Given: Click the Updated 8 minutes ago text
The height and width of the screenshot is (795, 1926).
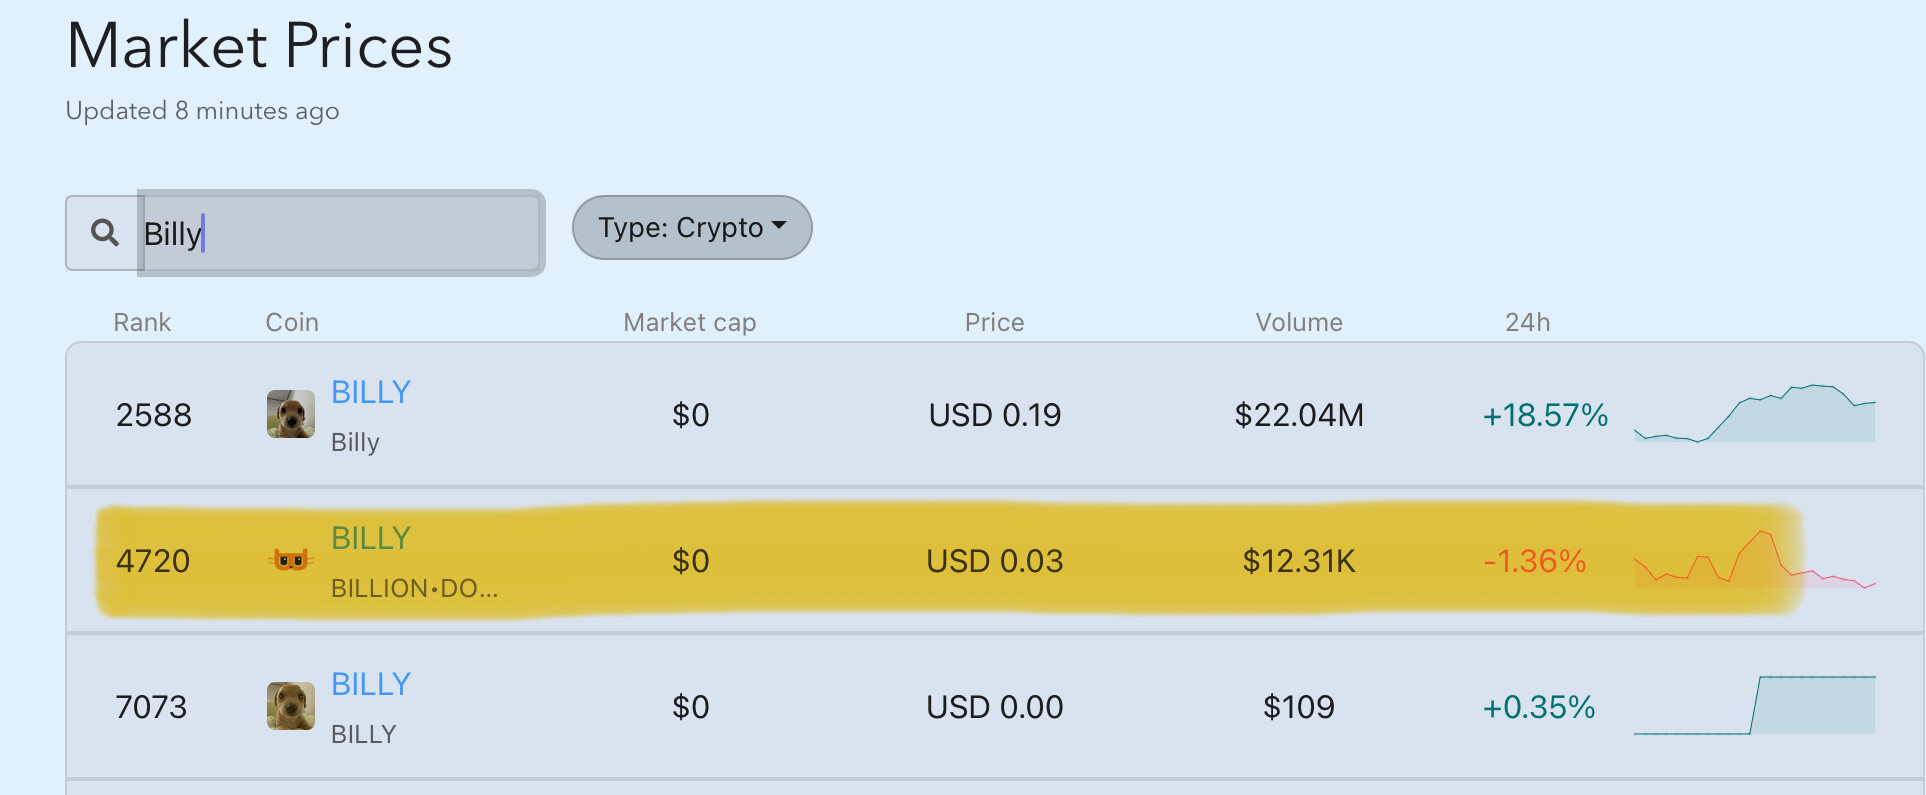Looking at the screenshot, I should tap(202, 110).
